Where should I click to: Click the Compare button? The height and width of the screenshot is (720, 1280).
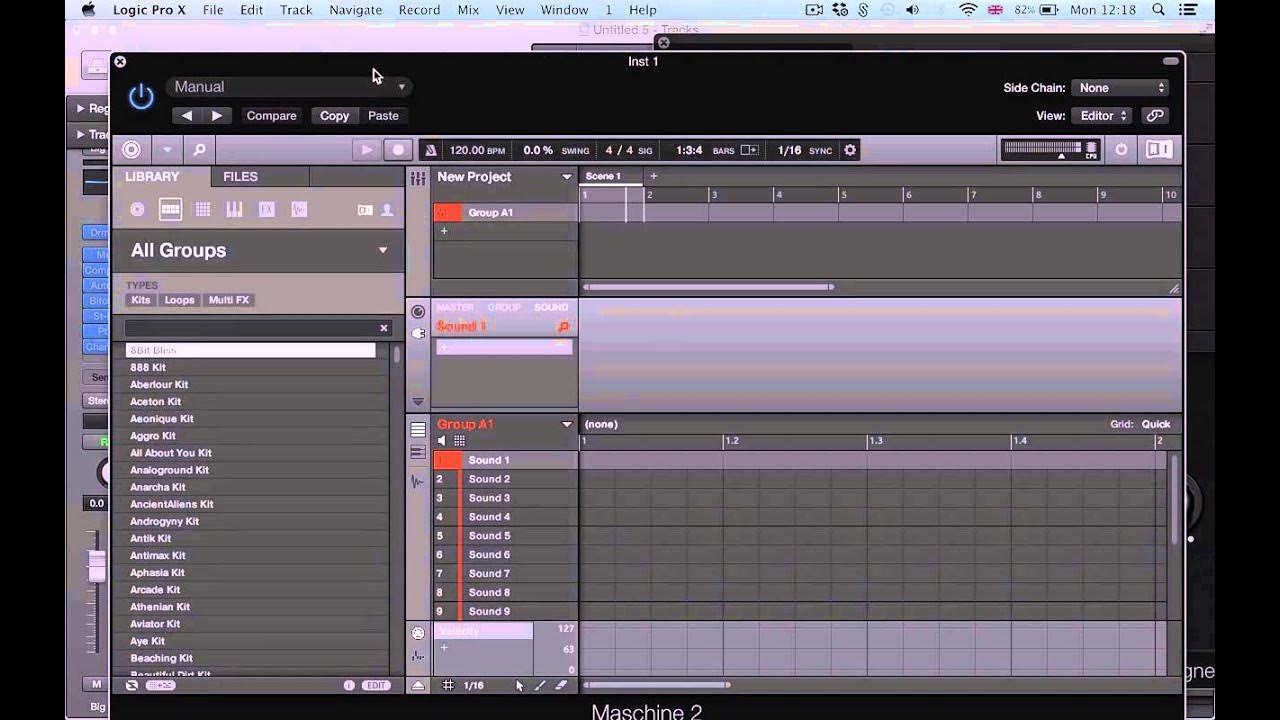(x=272, y=116)
